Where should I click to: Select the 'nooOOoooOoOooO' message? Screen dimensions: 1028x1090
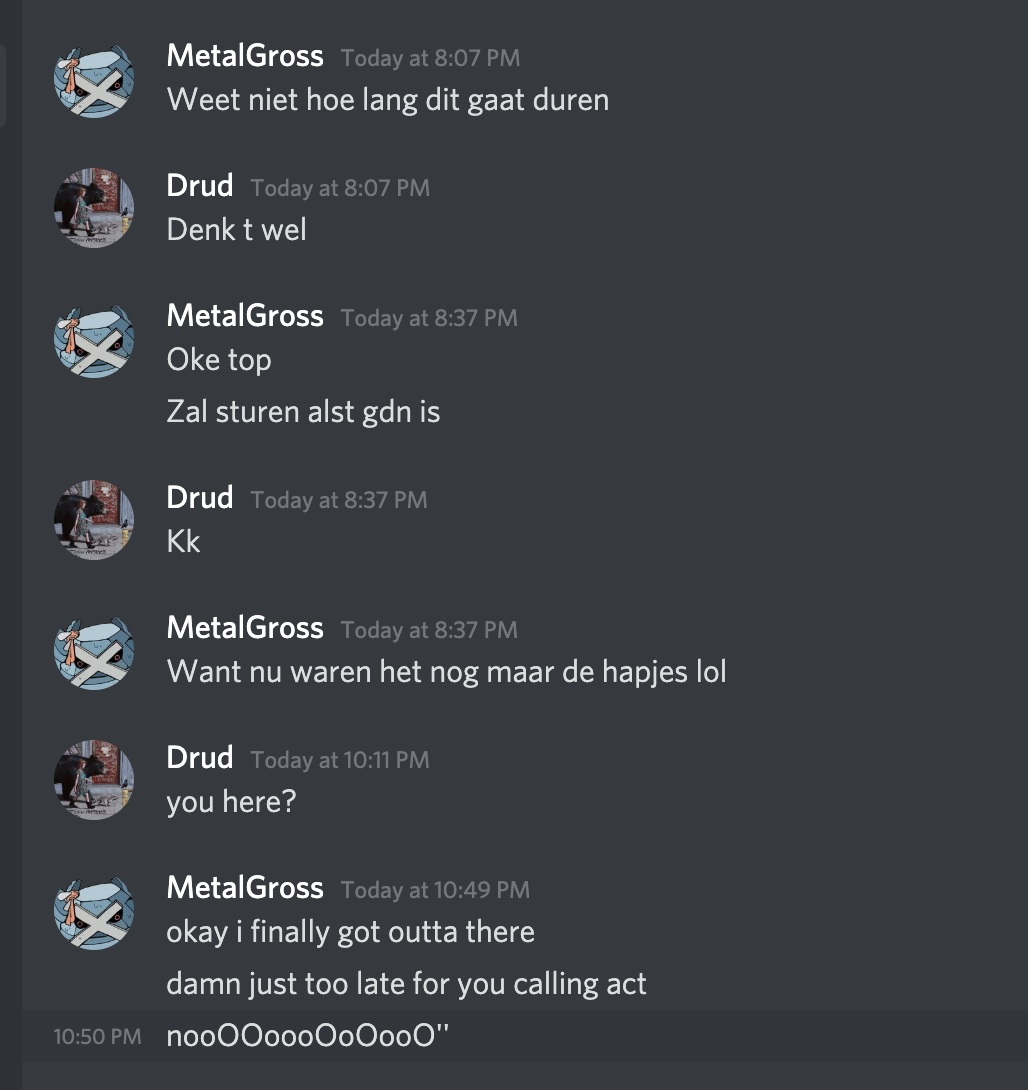pyautogui.click(x=308, y=1036)
